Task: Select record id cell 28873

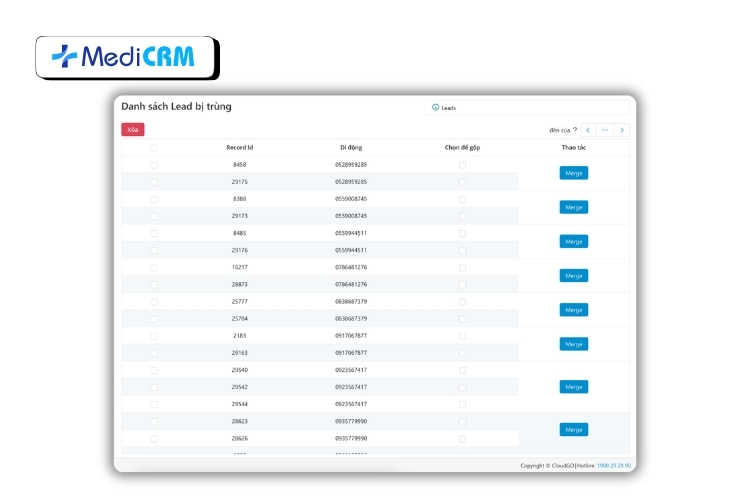Action: pos(240,284)
